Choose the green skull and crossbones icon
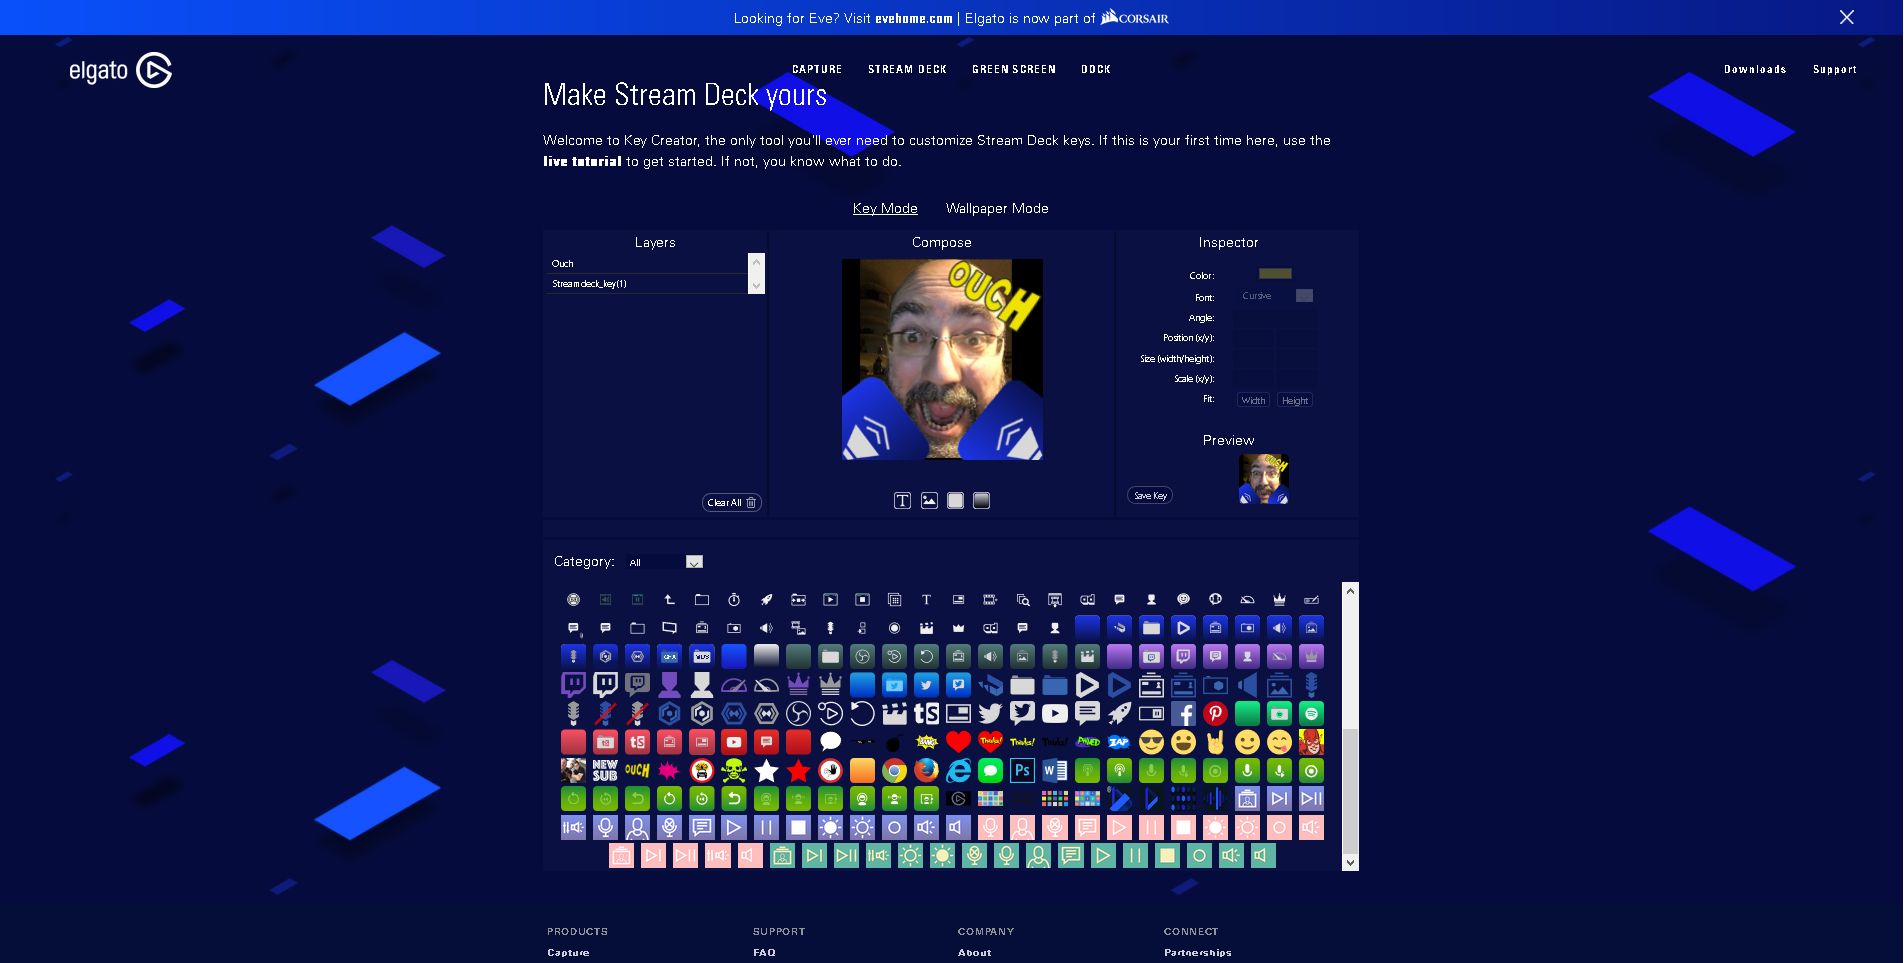Screen dimensions: 1904x963 click(x=734, y=771)
